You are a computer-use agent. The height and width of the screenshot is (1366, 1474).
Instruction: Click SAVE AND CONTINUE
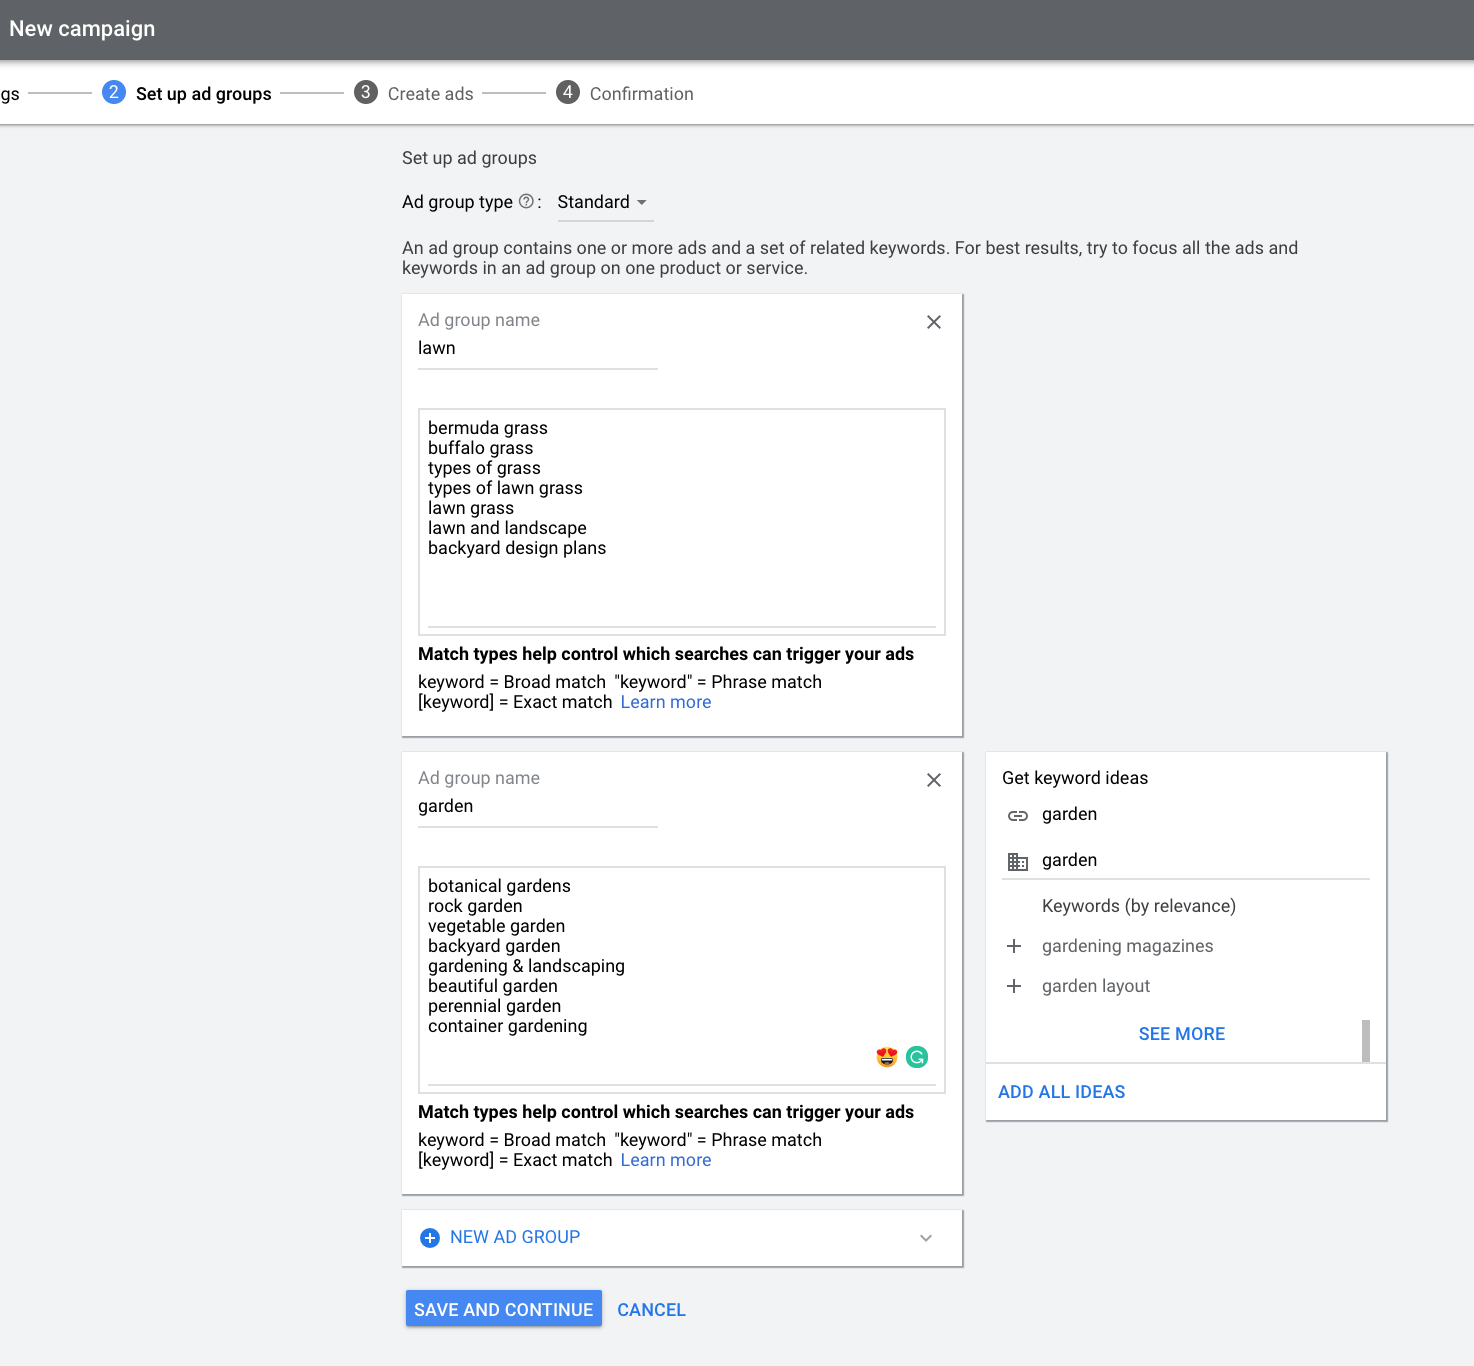[503, 1309]
